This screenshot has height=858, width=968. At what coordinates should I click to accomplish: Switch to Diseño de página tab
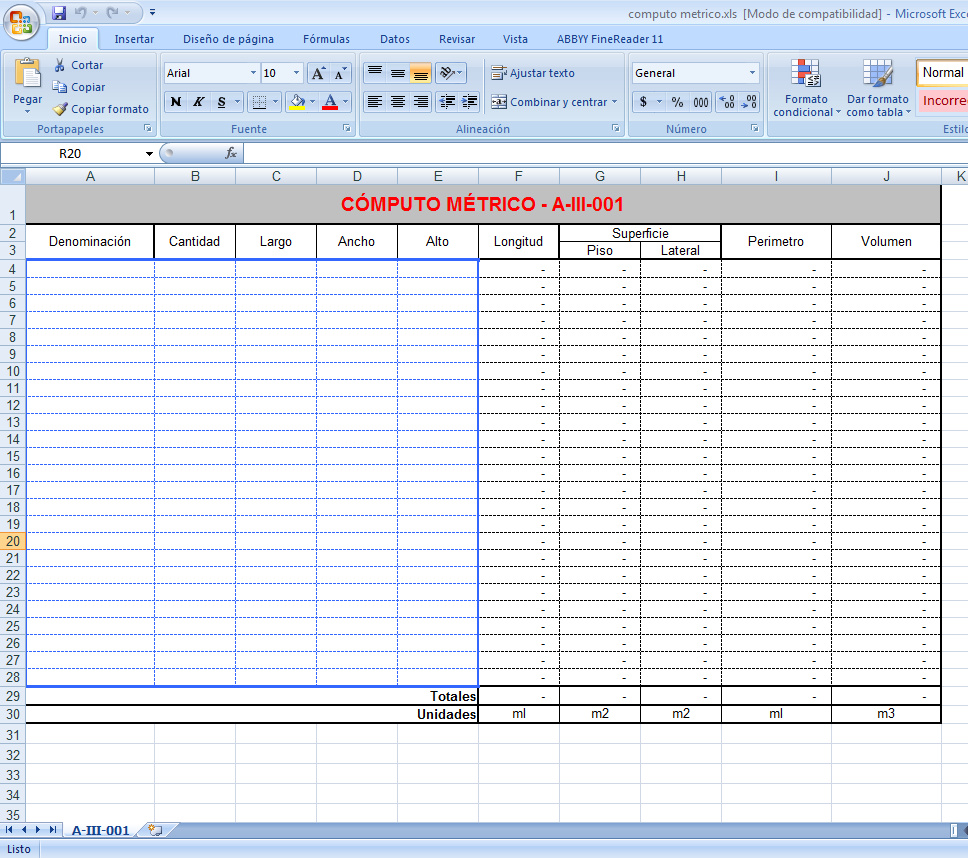(x=228, y=39)
